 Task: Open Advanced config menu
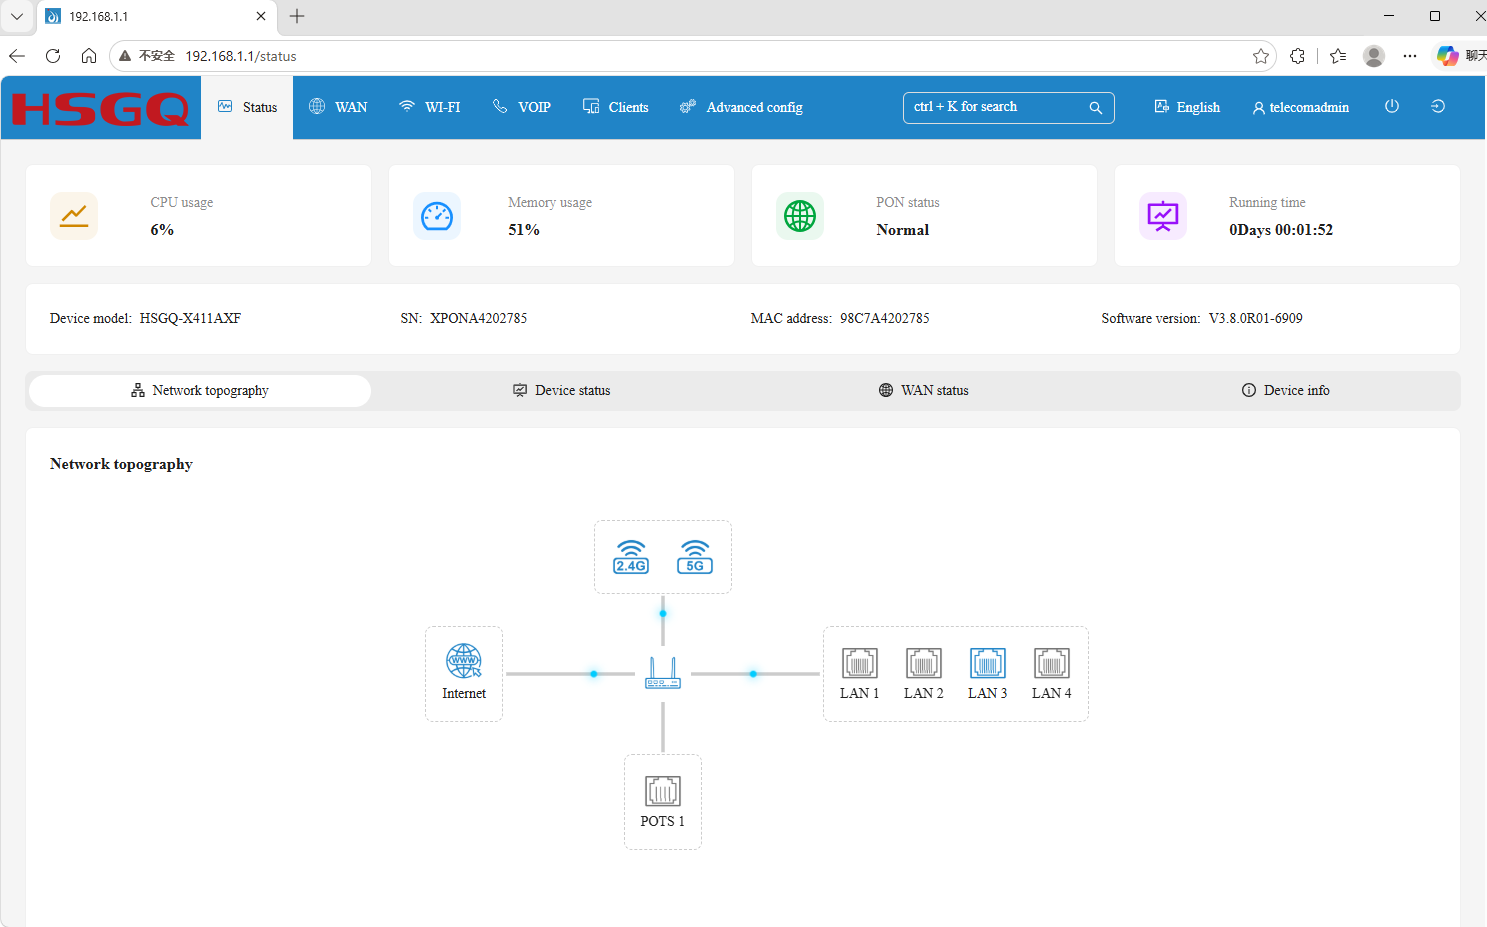click(x=741, y=107)
